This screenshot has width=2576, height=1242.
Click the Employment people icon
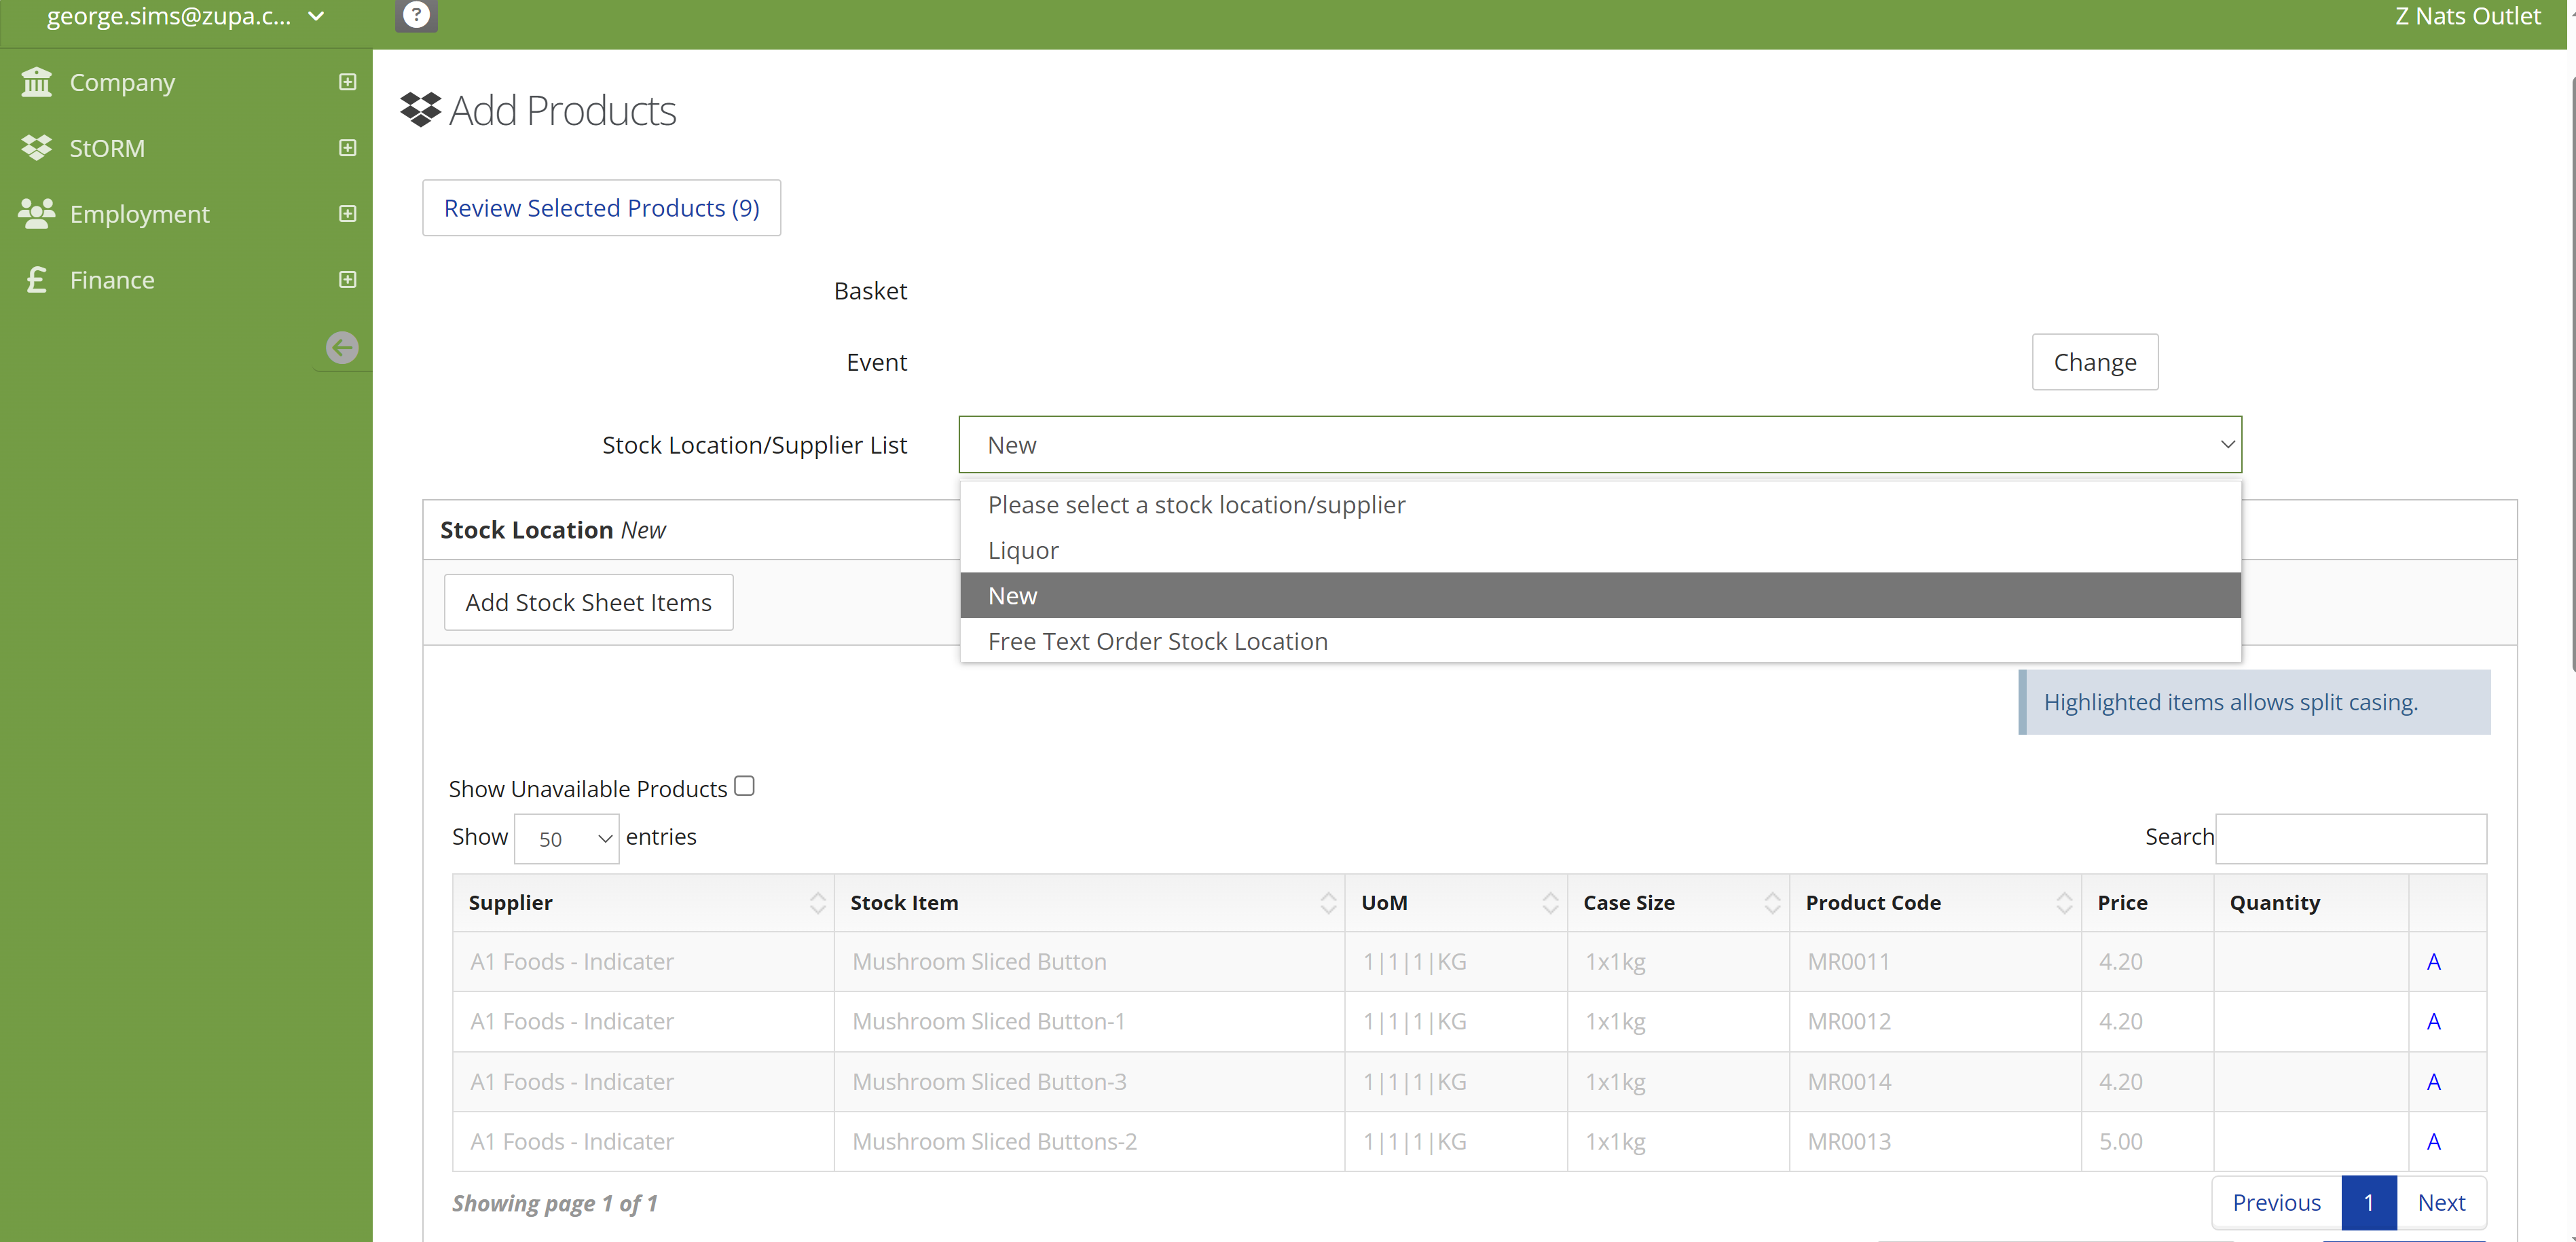pos(37,213)
